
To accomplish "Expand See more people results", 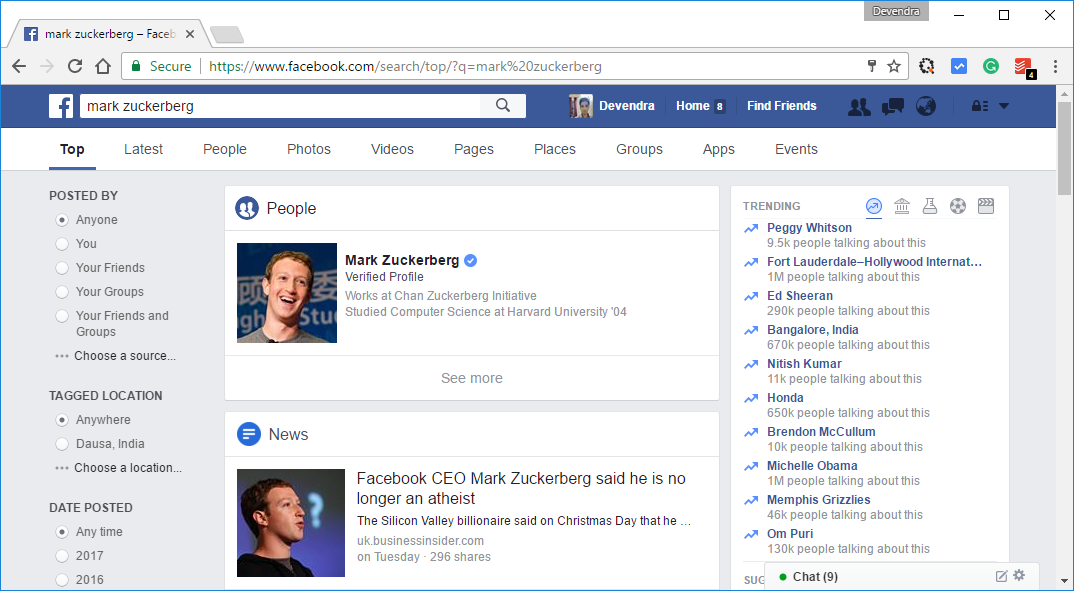I will pos(472,378).
